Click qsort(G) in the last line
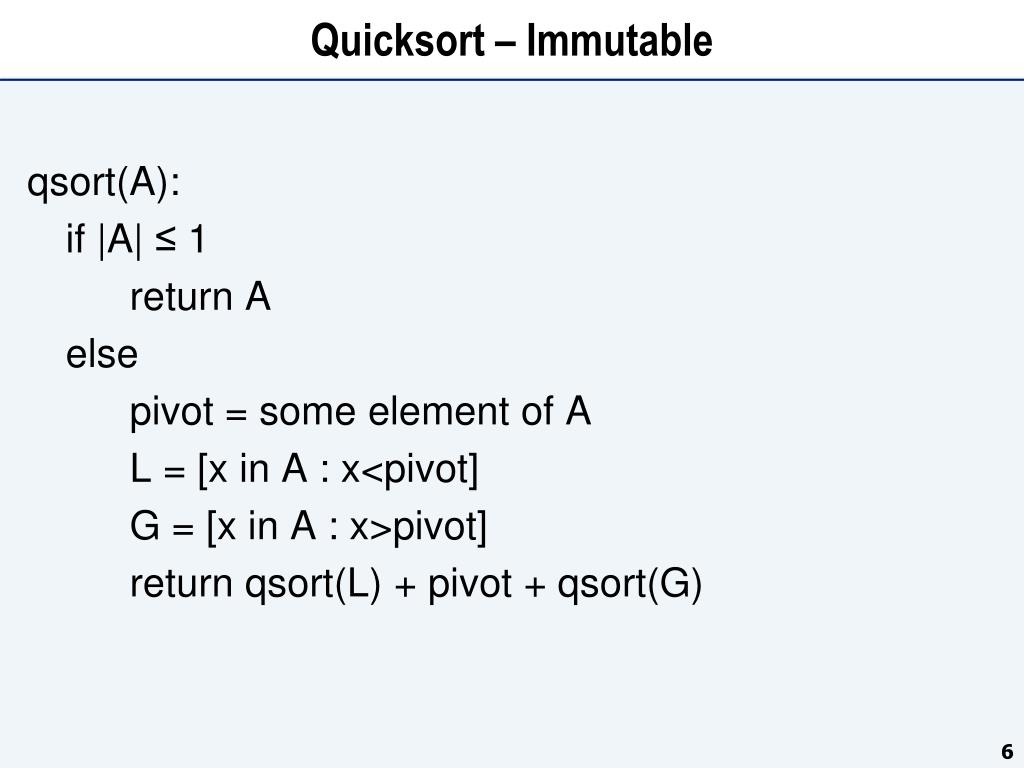Viewport: 1024px width, 768px height. coord(630,584)
